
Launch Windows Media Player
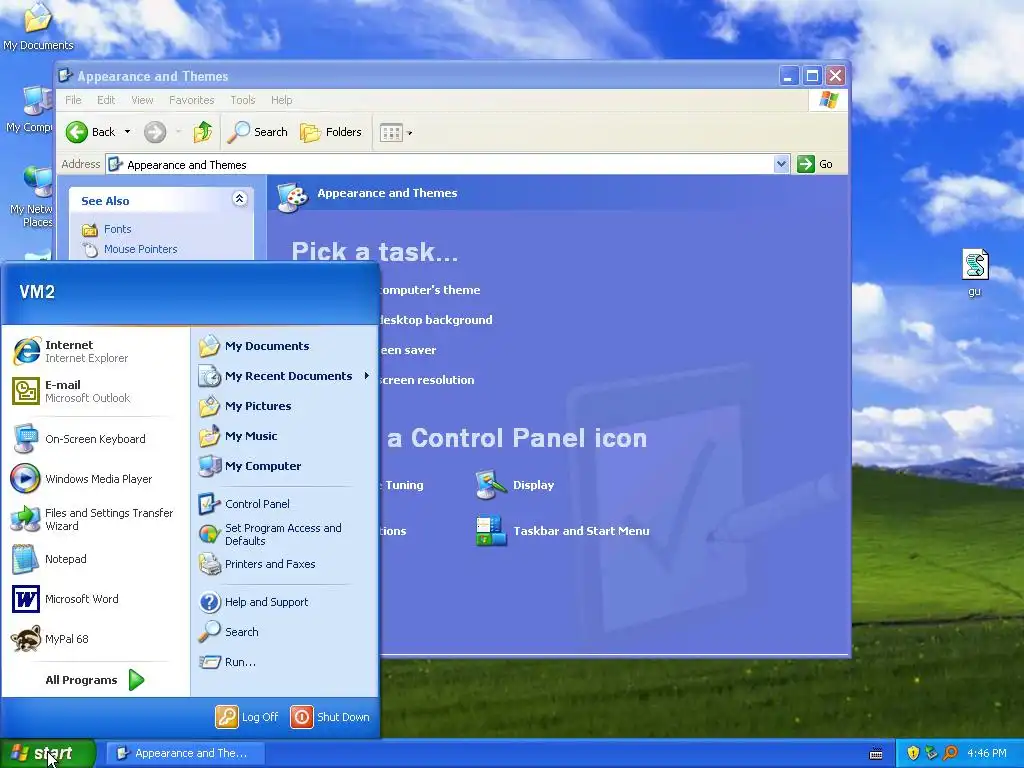pyautogui.click(x=82, y=479)
